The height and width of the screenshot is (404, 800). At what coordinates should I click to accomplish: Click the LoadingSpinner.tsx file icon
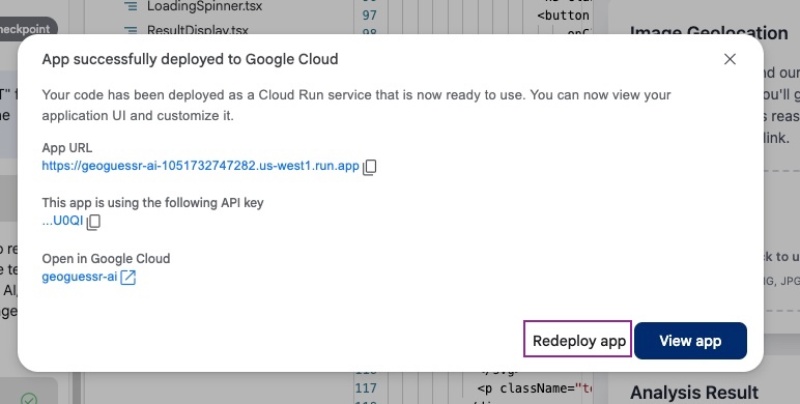(x=130, y=7)
